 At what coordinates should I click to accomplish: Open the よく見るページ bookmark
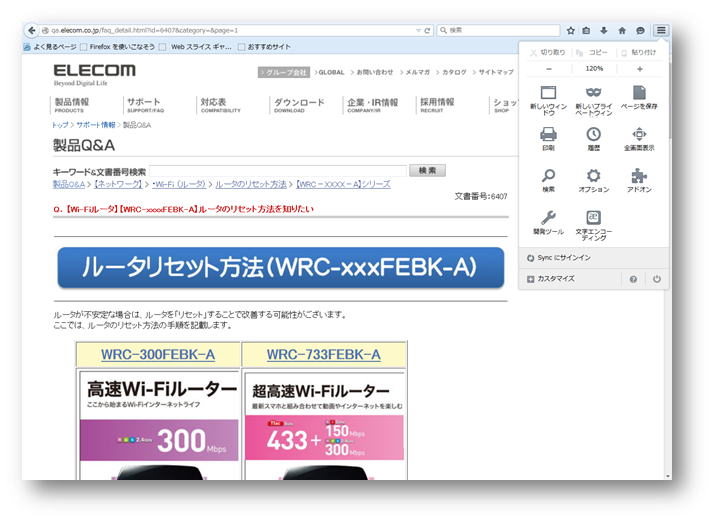(50, 46)
